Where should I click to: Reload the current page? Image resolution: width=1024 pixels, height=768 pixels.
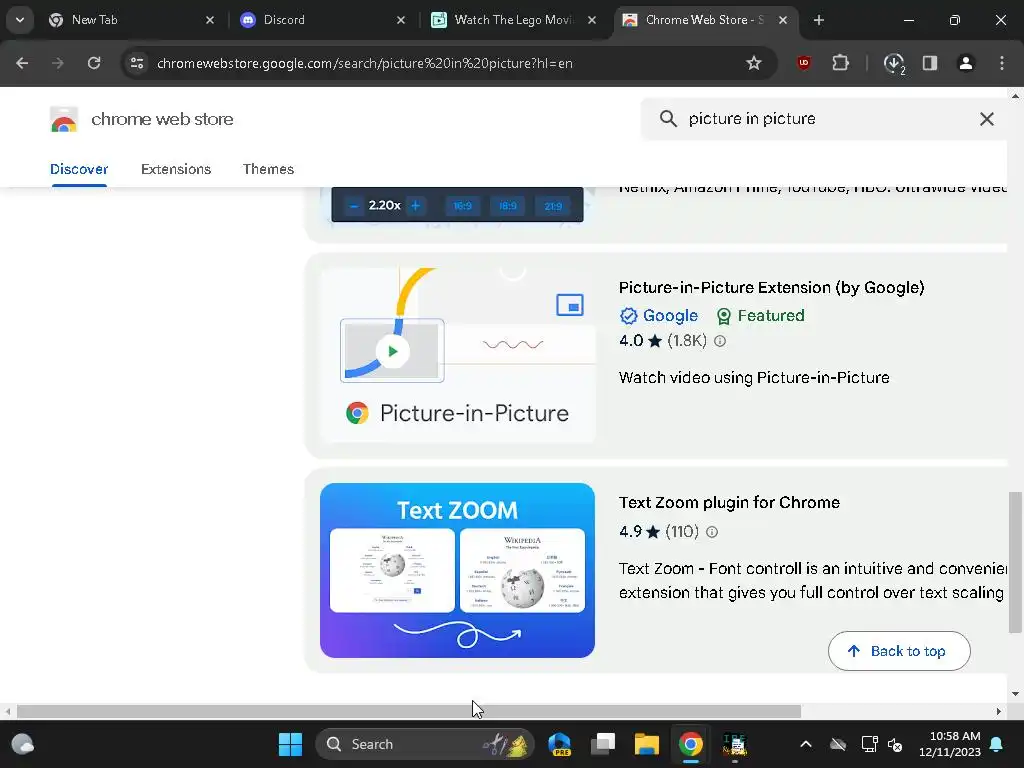(x=94, y=63)
